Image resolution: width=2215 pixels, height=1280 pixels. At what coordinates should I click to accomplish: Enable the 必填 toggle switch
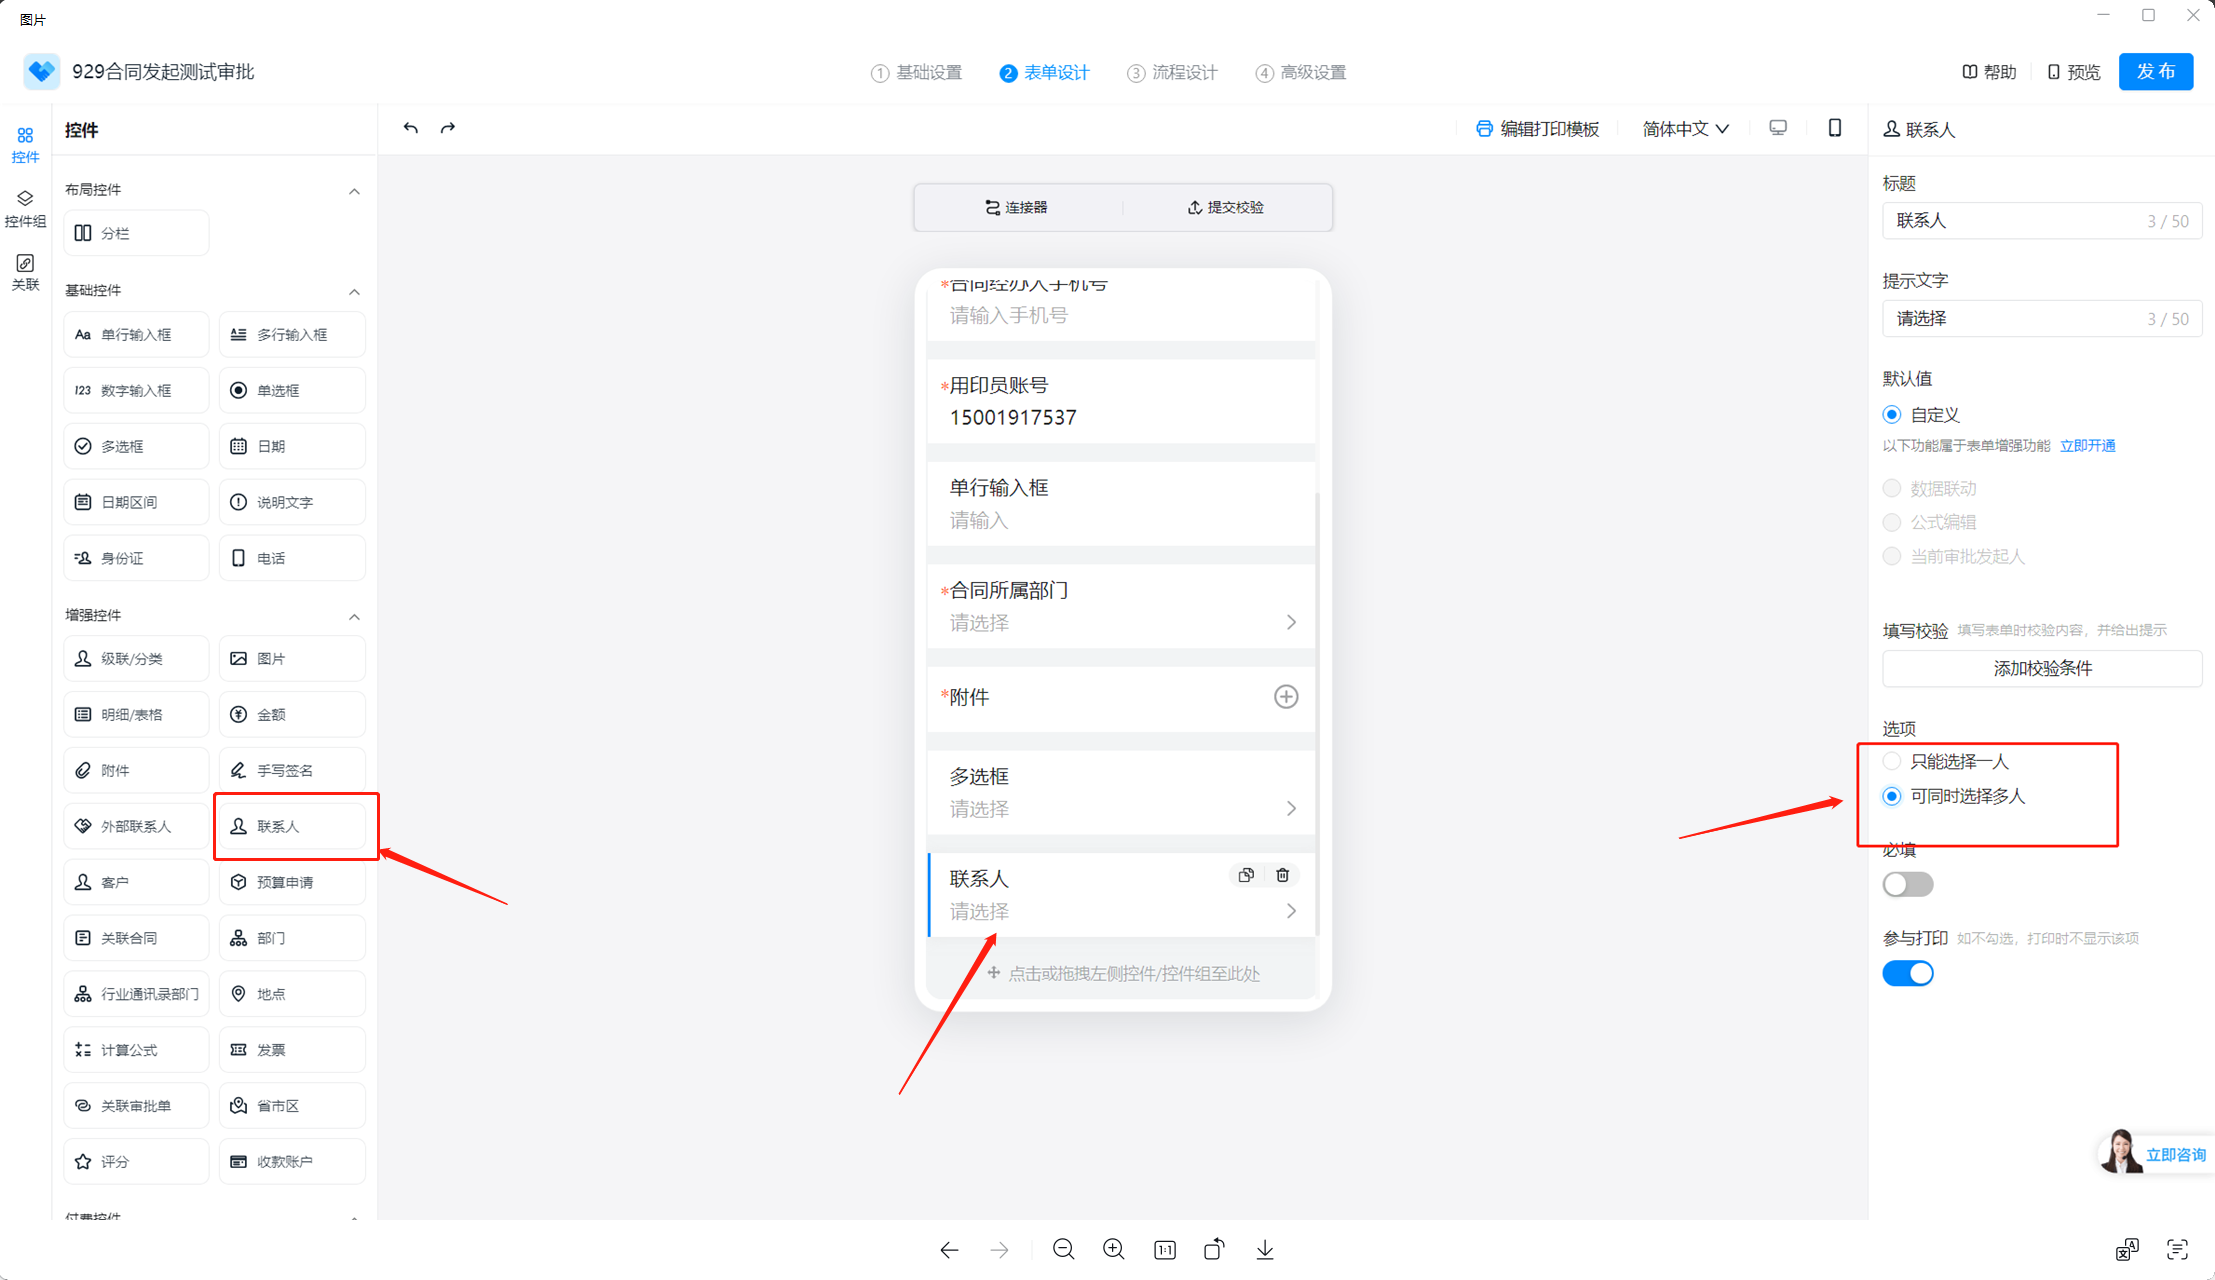point(1907,884)
